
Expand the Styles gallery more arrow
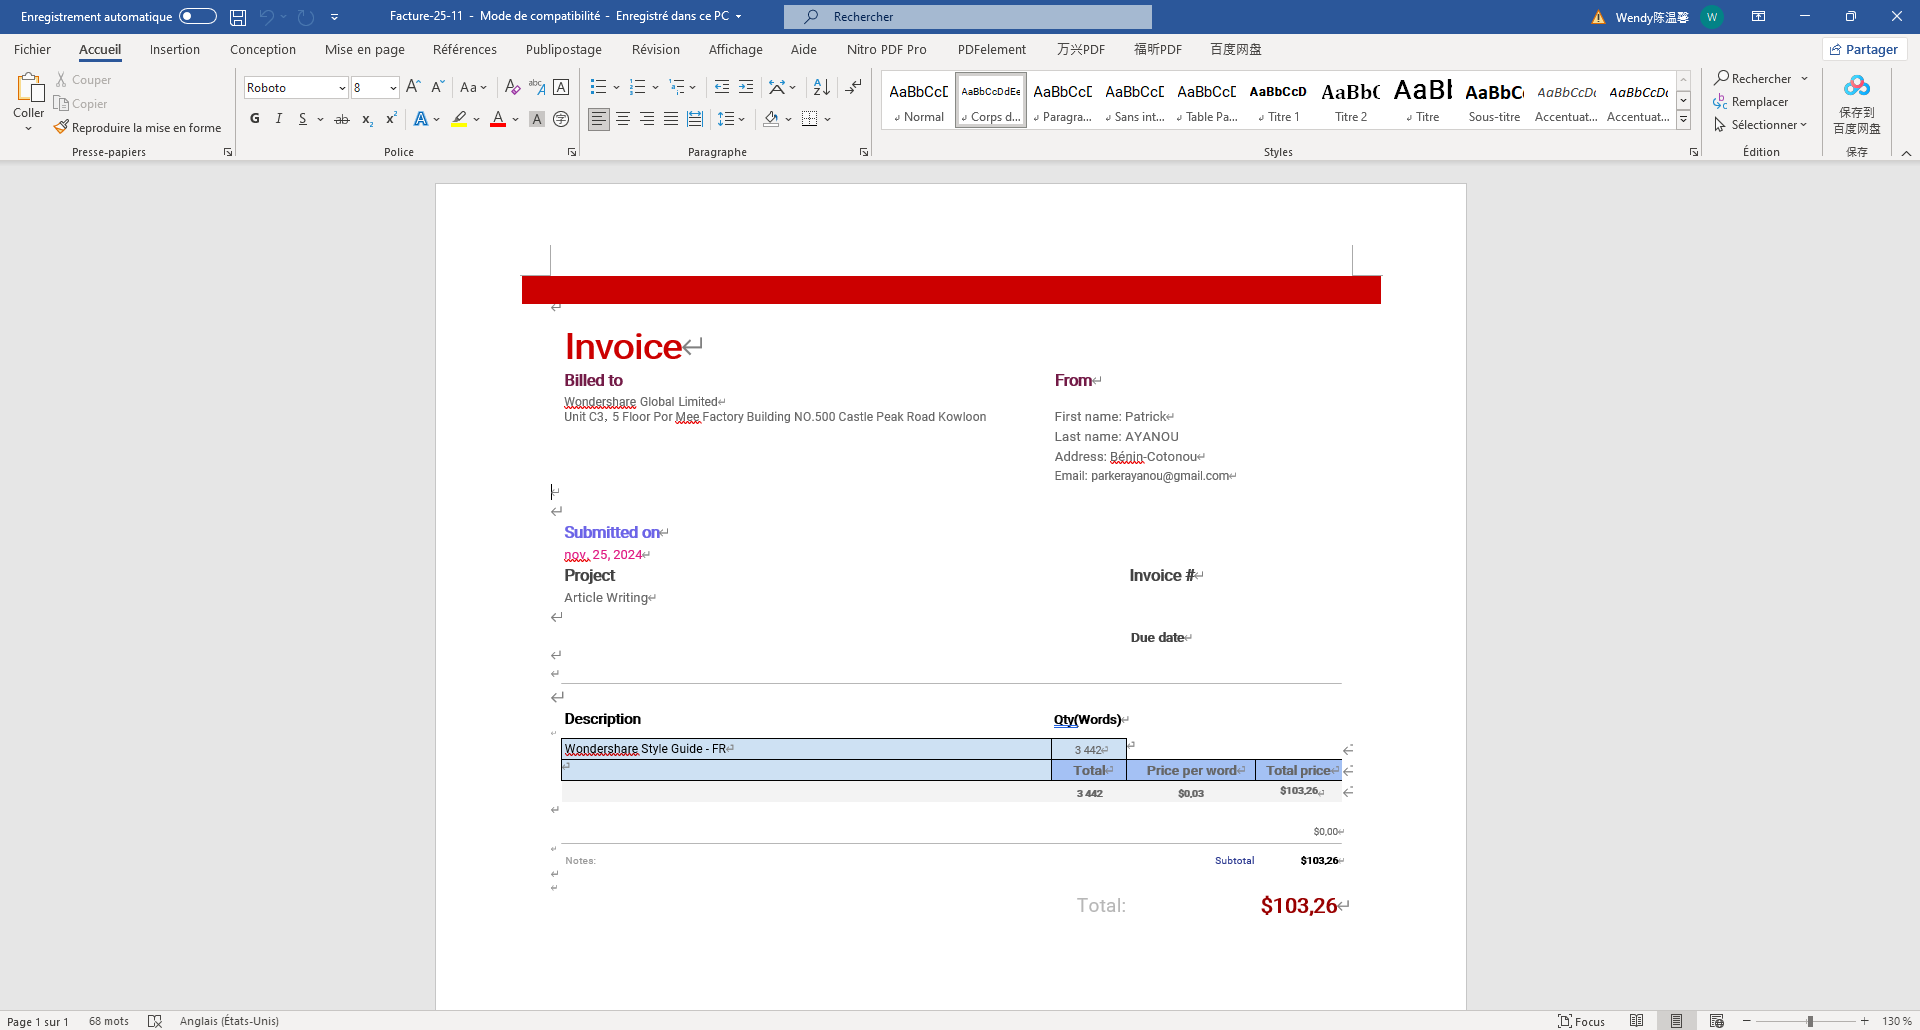tap(1683, 120)
